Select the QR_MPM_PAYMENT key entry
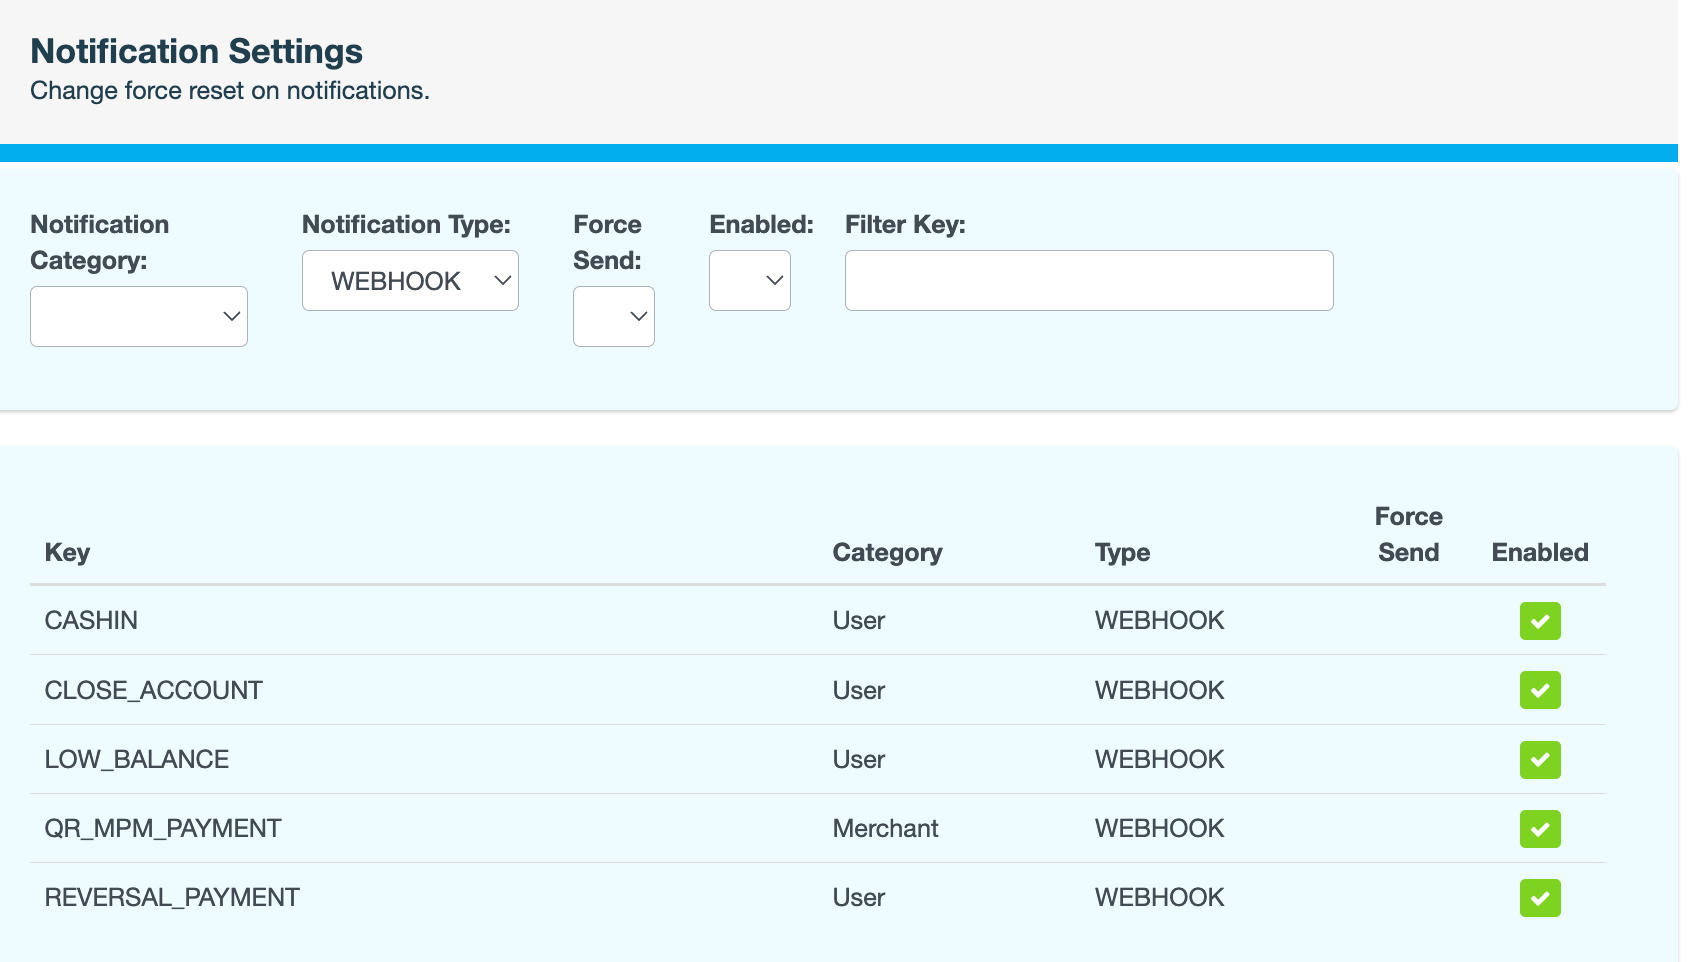 163,829
